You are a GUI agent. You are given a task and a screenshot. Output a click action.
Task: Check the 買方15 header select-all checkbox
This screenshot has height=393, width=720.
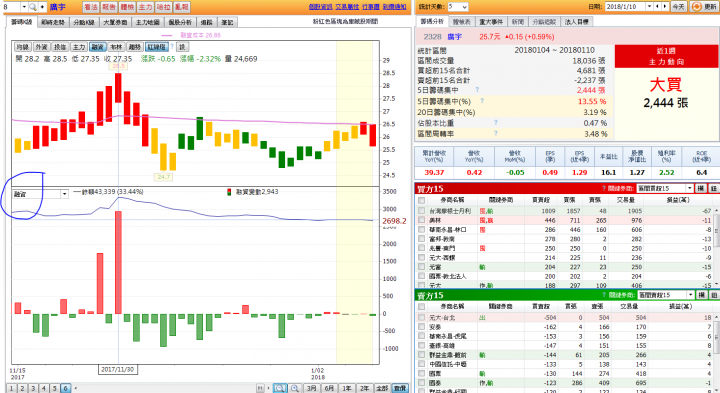(x=422, y=200)
